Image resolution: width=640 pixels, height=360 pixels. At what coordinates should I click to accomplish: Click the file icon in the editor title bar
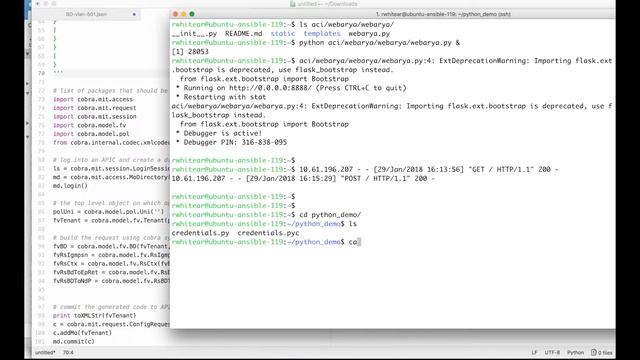(x=293, y=4)
